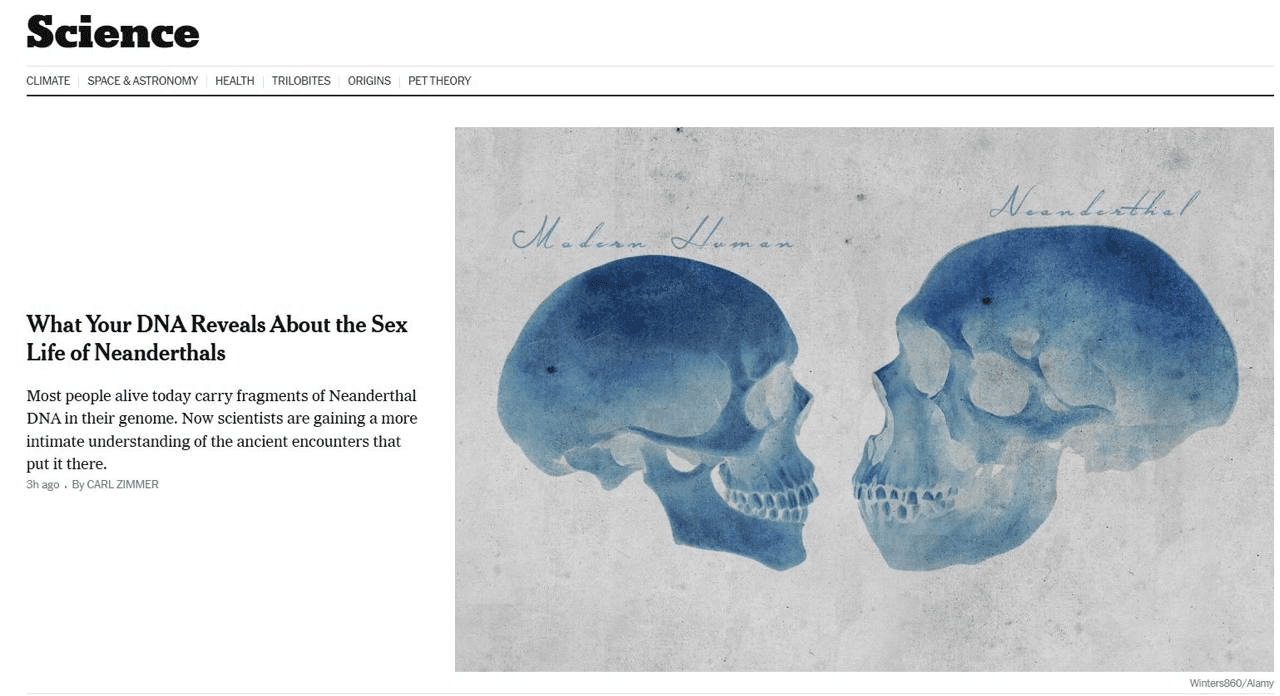Click the Carl Zimmer byline
This screenshot has width=1280, height=696.
(x=115, y=485)
